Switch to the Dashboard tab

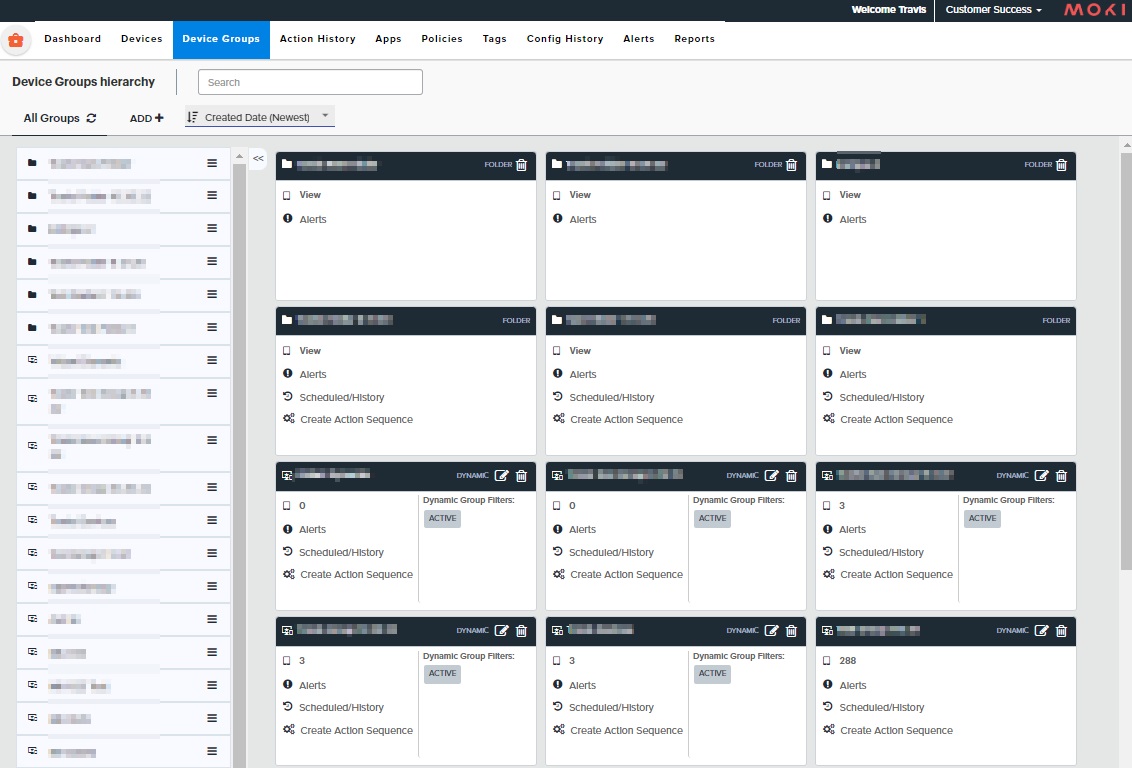coord(73,39)
